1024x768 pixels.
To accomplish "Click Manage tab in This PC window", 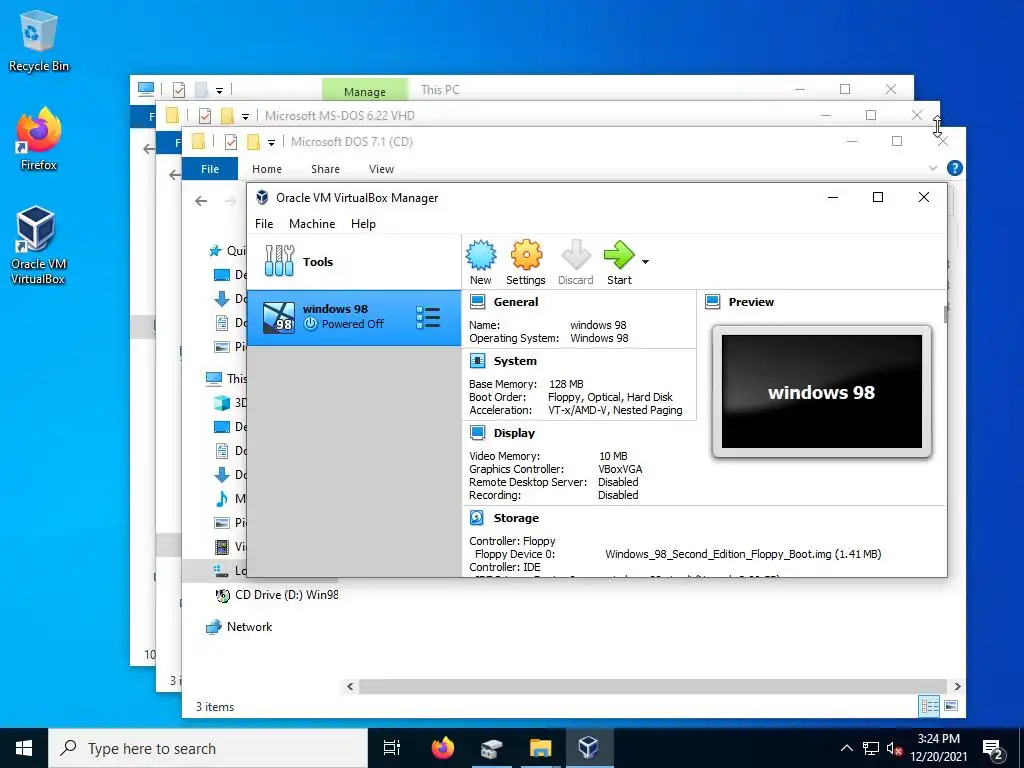I will tap(364, 91).
